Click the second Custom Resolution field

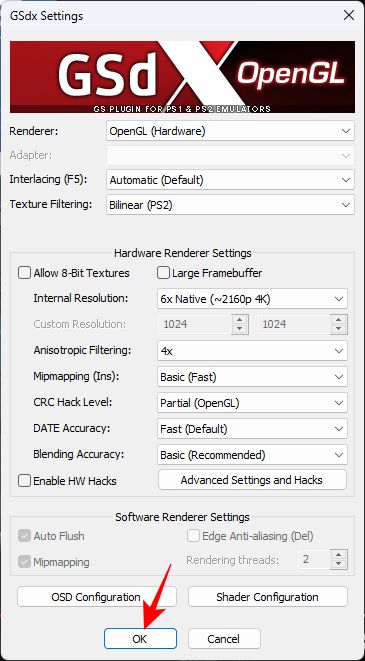(294, 325)
